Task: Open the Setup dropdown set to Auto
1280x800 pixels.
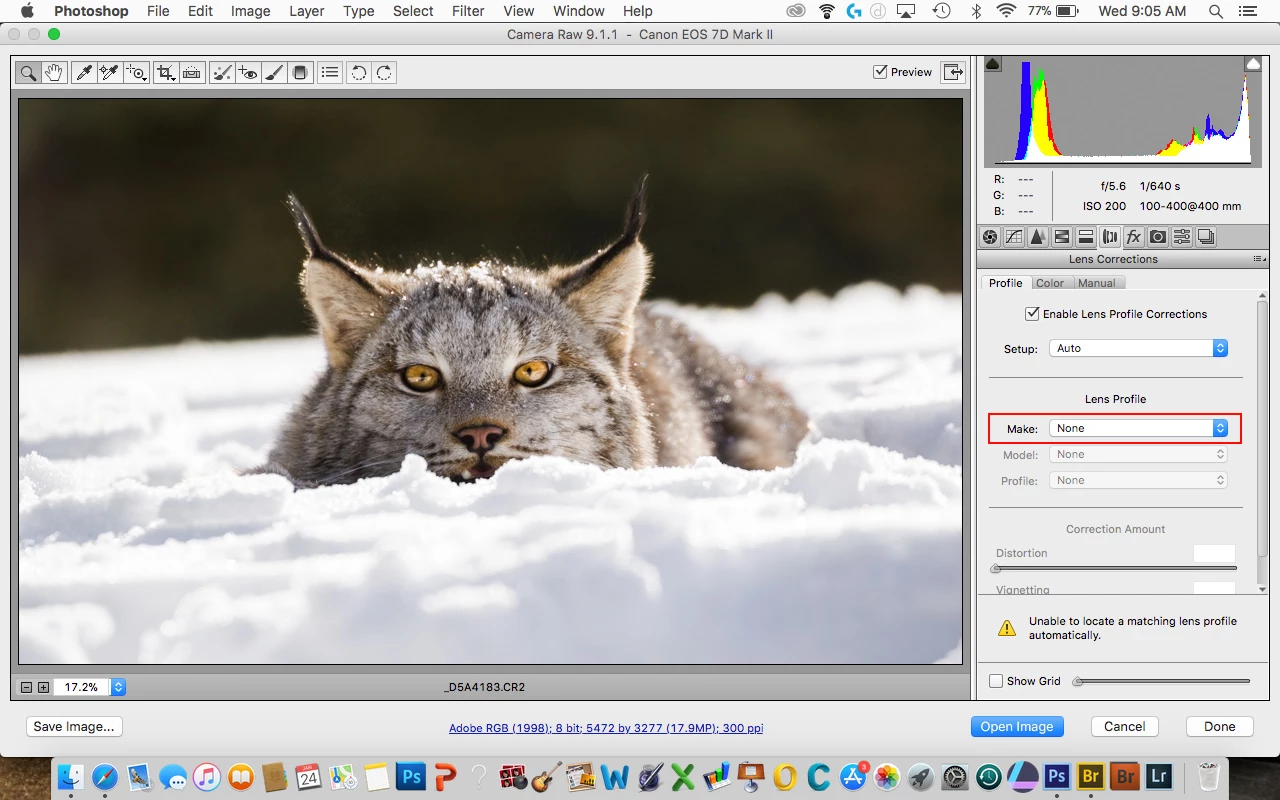Action: coord(1137,348)
